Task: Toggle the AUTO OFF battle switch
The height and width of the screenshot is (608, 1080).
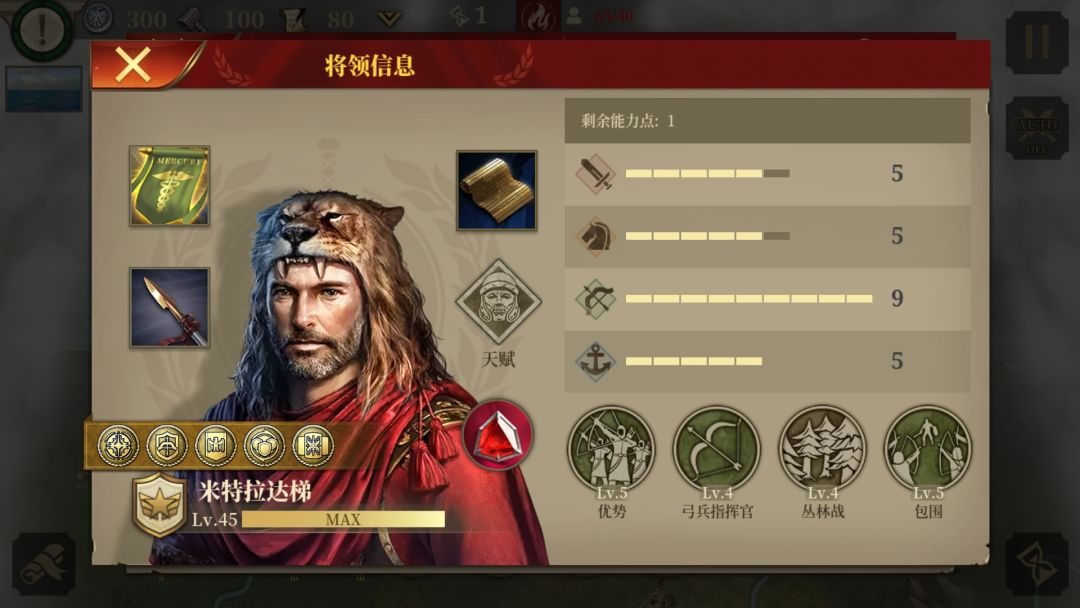Action: 1037,128
